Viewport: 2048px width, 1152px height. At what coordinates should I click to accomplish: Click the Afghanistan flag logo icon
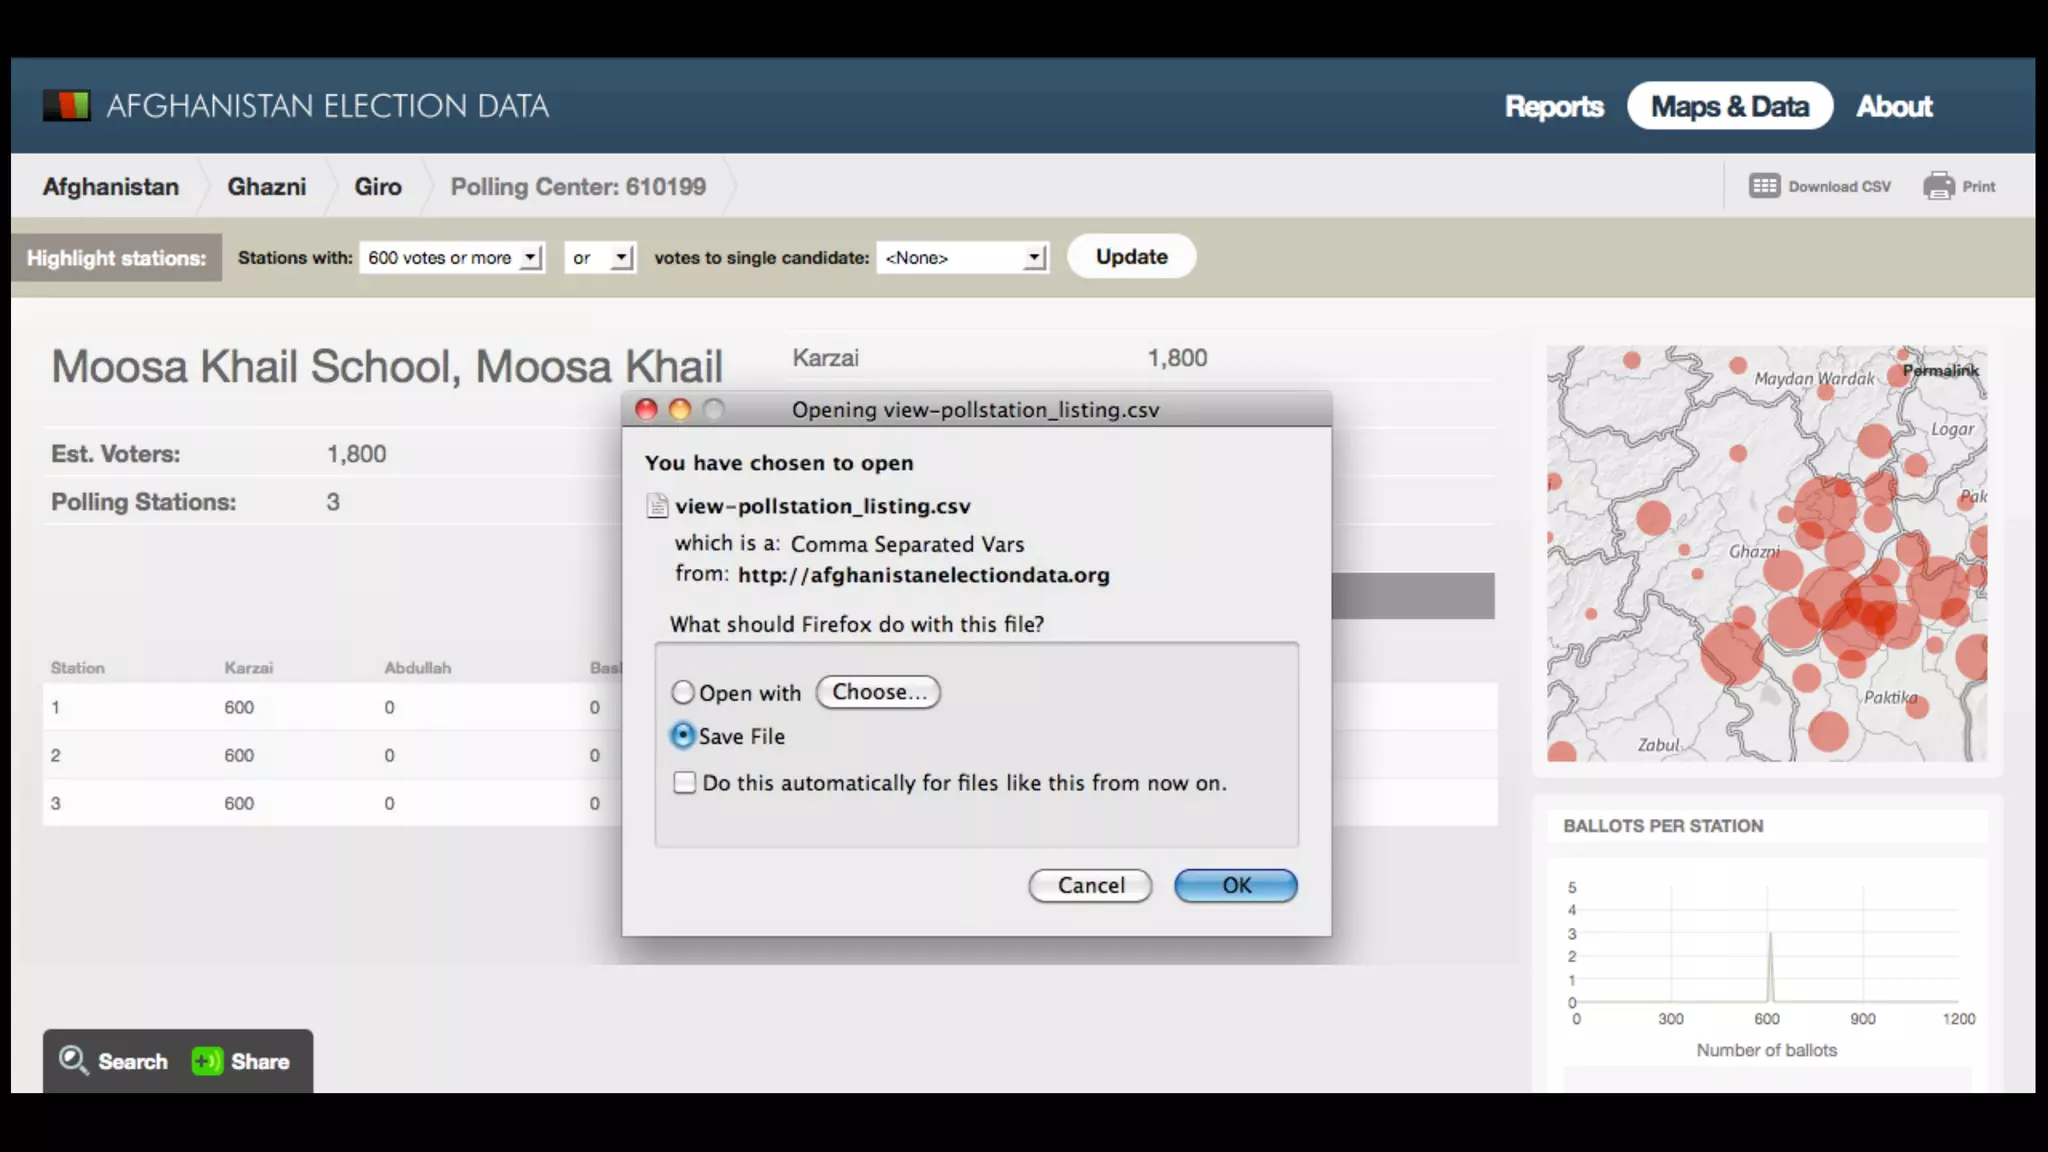click(66, 105)
